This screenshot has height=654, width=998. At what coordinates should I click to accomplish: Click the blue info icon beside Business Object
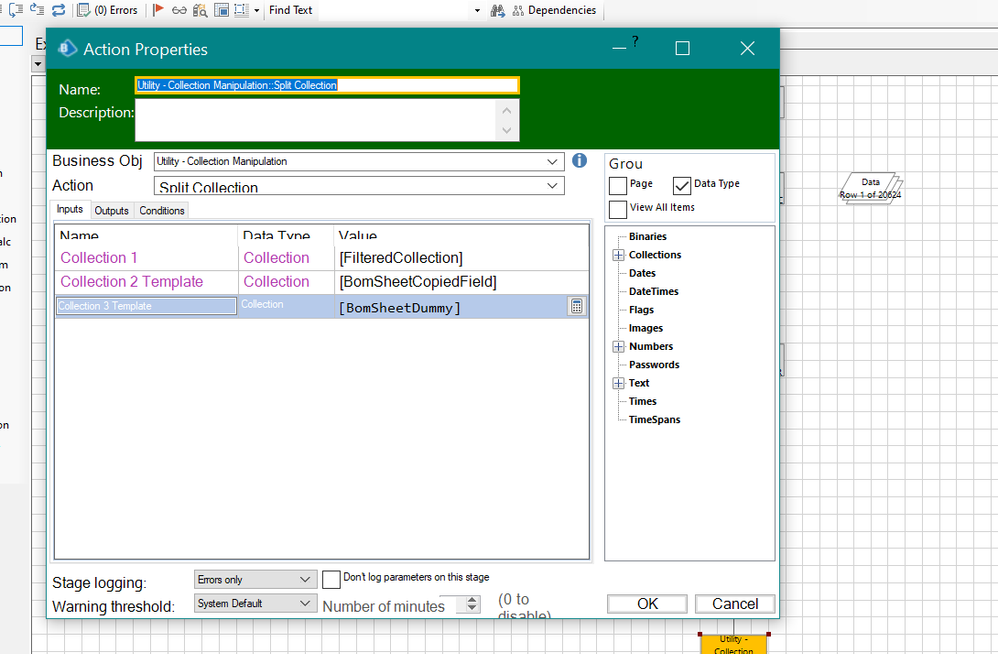pyautogui.click(x=579, y=161)
